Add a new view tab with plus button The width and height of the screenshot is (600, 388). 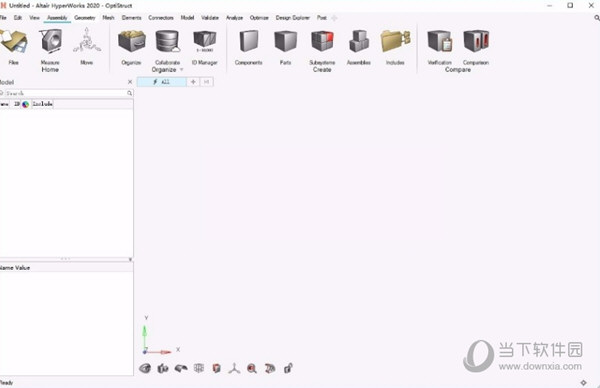(x=193, y=82)
